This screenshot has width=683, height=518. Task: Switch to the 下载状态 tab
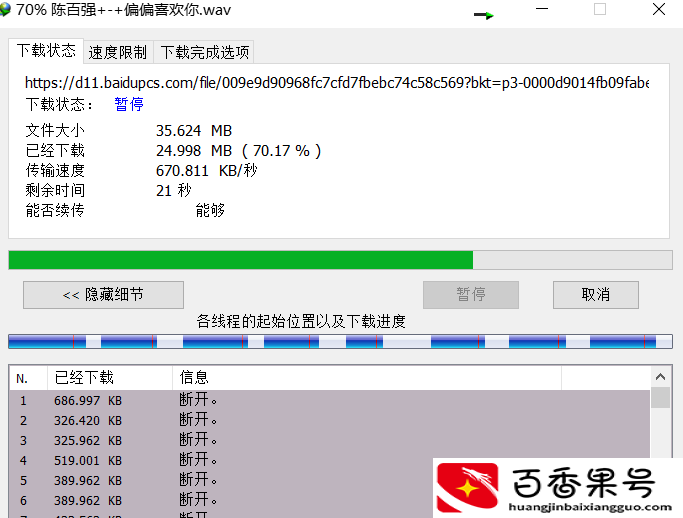point(46,51)
